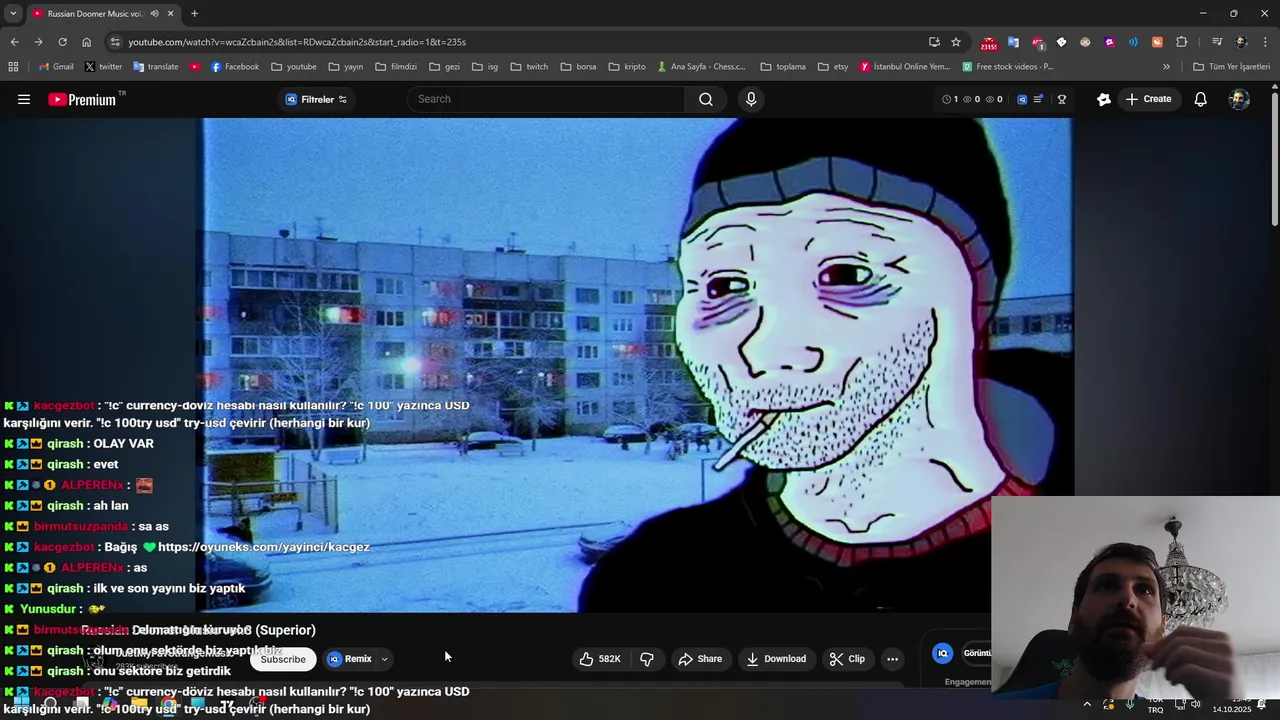1280x720 pixels.
Task: Open the twitter bookmark
Action: (x=103, y=67)
